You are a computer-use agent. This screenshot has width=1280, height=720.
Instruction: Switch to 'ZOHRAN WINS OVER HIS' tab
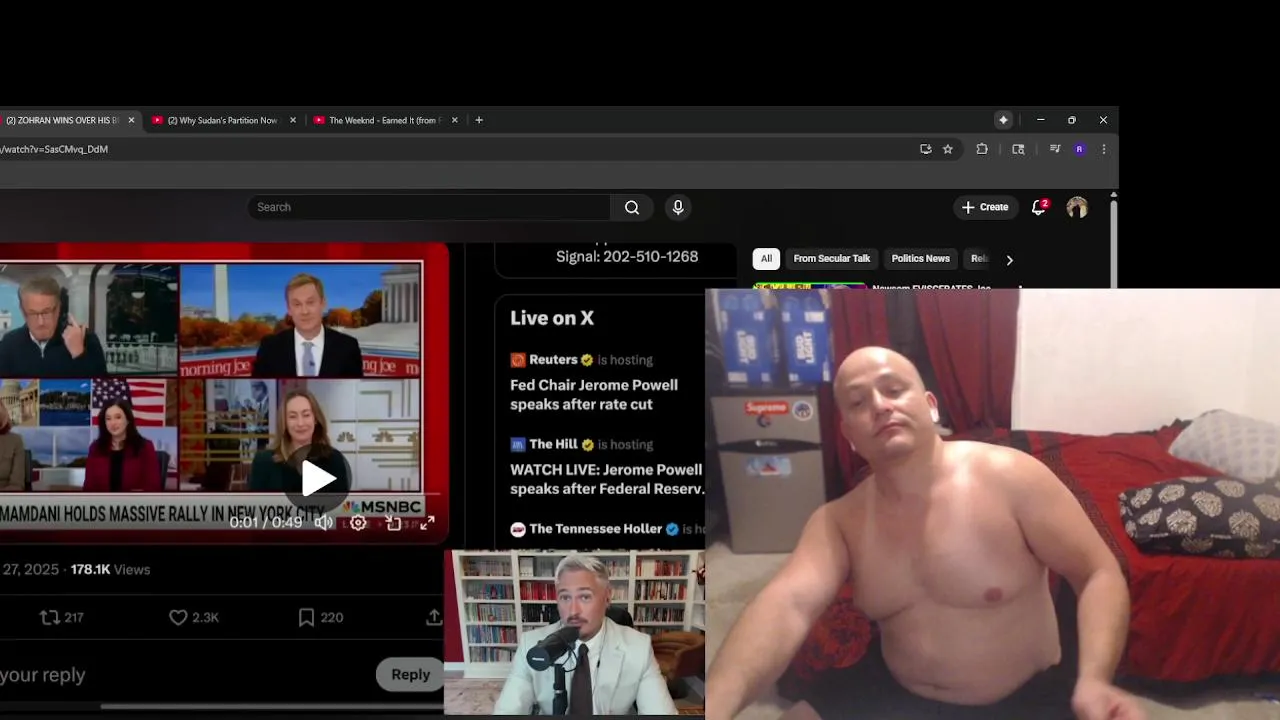click(x=62, y=120)
